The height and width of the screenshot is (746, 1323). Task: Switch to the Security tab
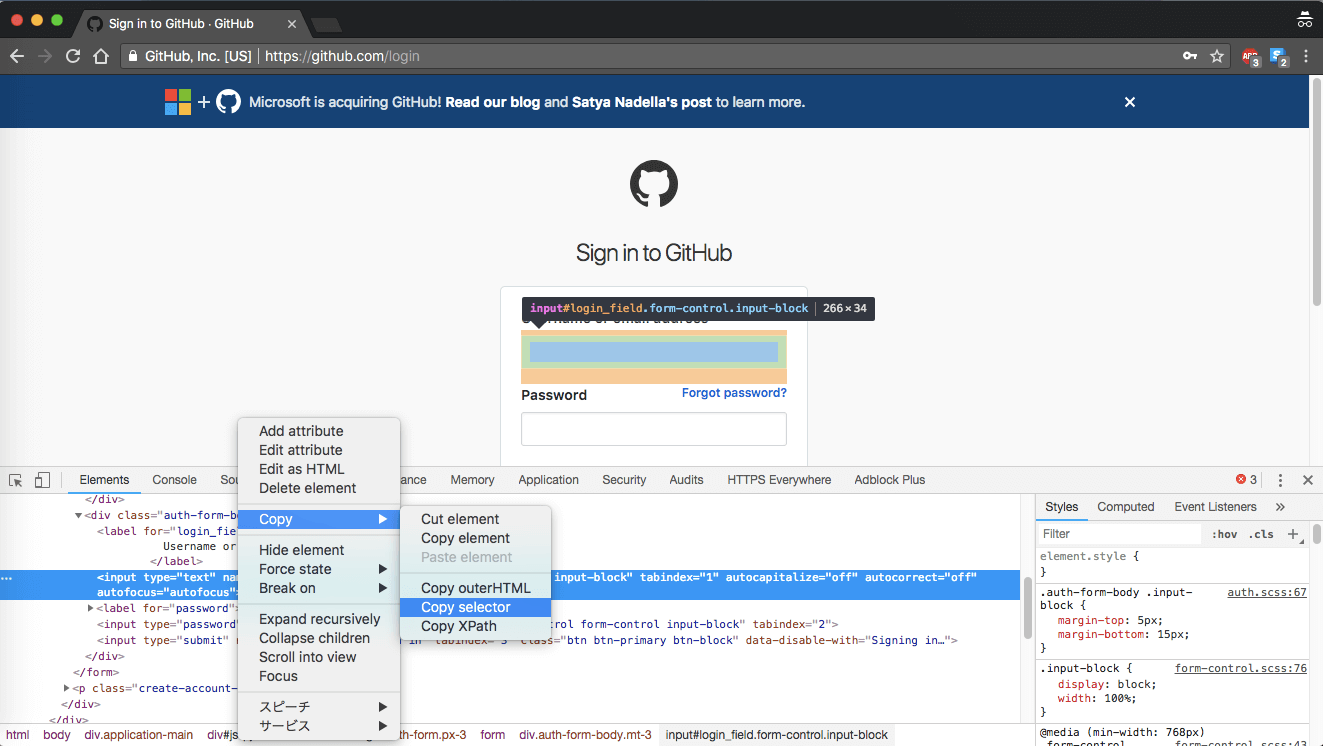pos(624,480)
